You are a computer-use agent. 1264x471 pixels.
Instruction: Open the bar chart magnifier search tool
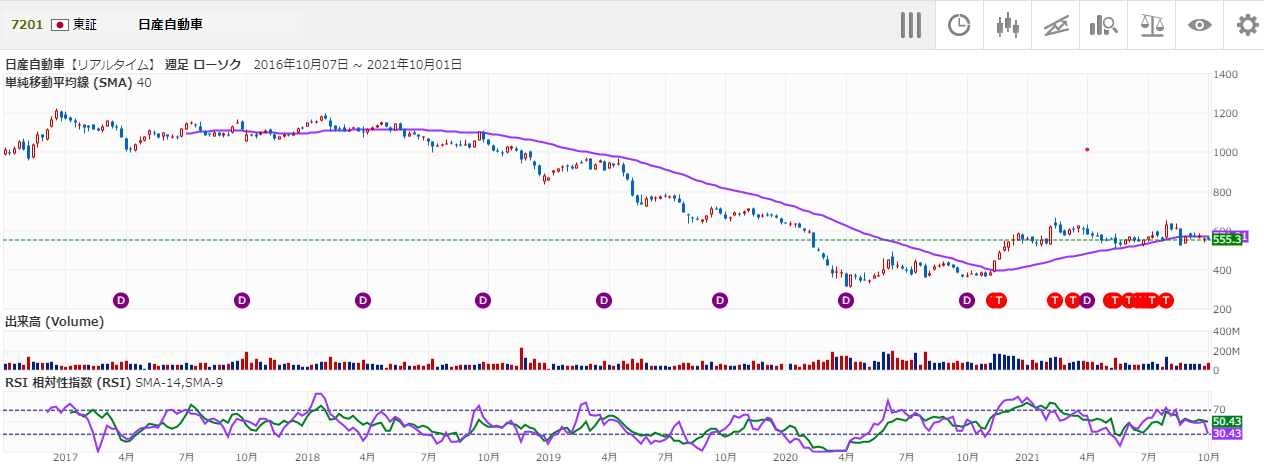(x=1103, y=25)
